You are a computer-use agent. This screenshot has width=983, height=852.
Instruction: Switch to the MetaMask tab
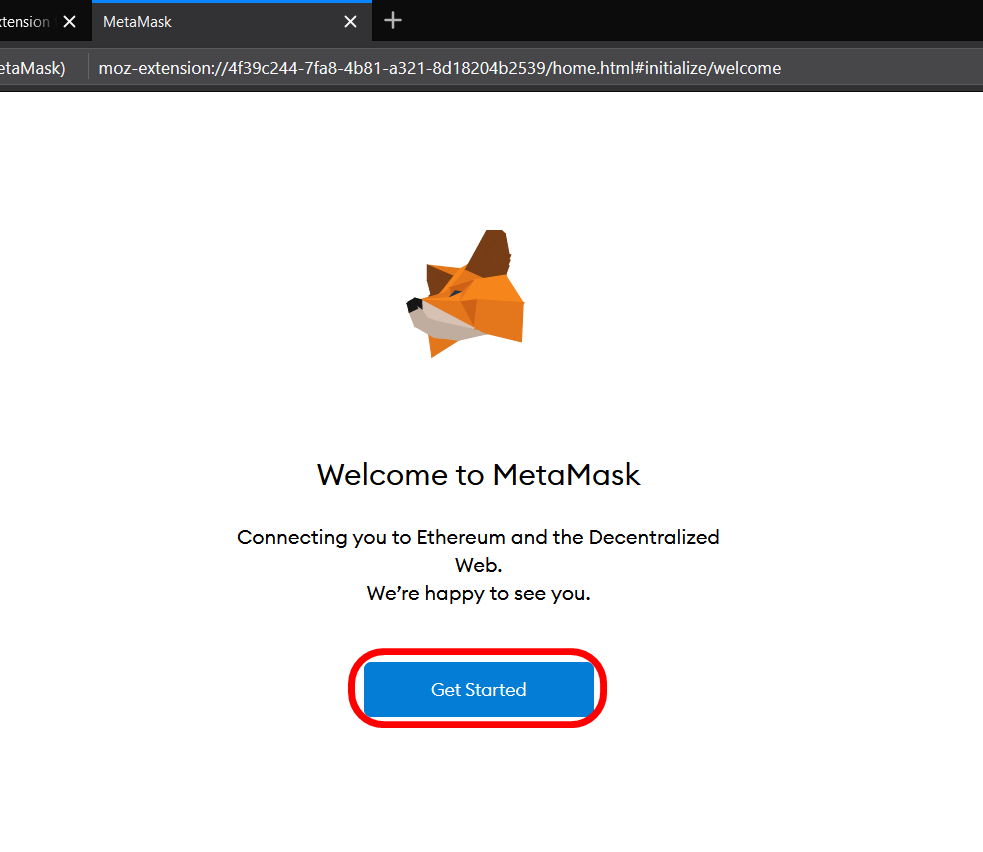tap(232, 21)
